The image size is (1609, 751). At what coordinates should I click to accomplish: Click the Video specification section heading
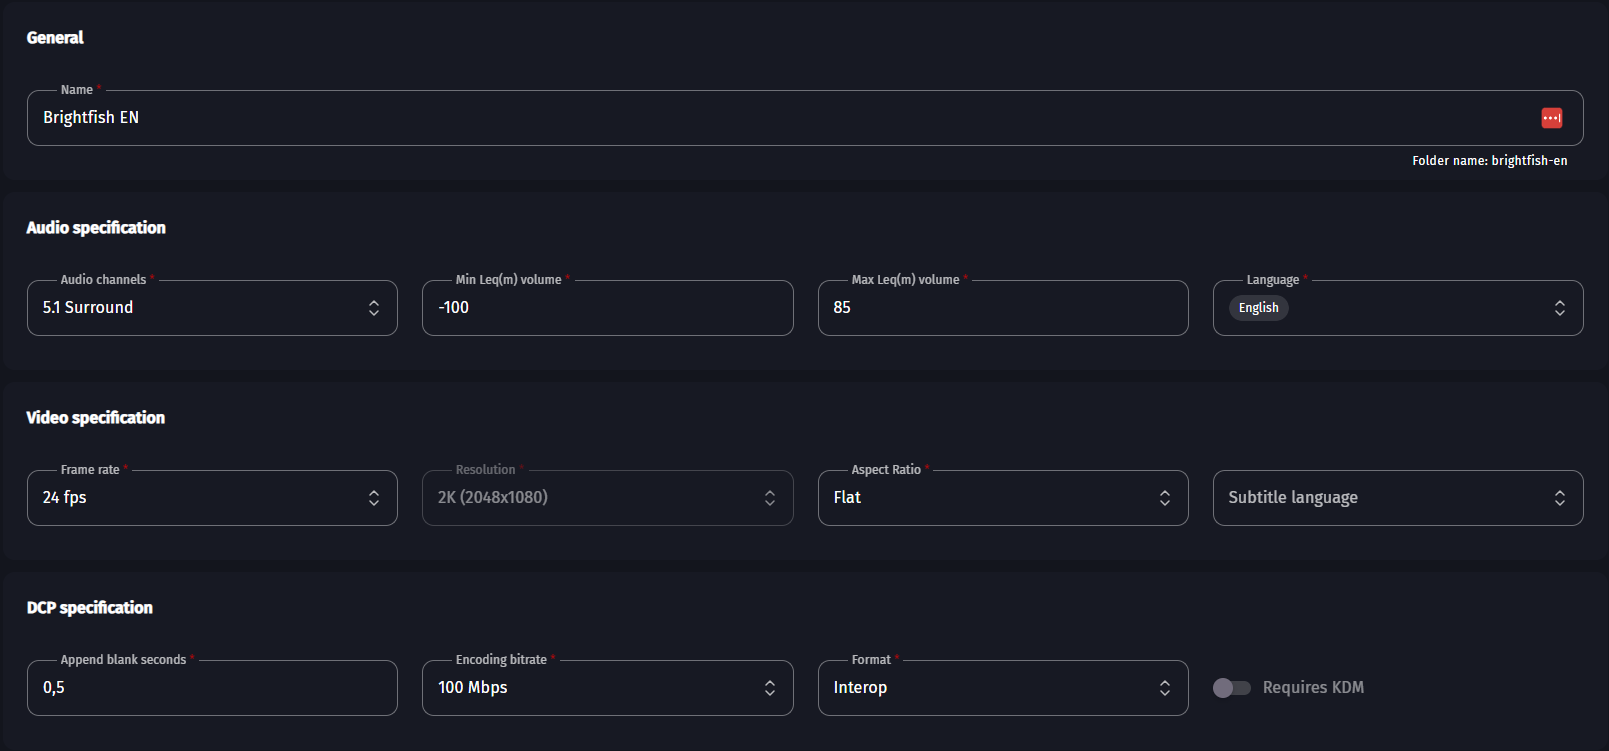coord(96,418)
